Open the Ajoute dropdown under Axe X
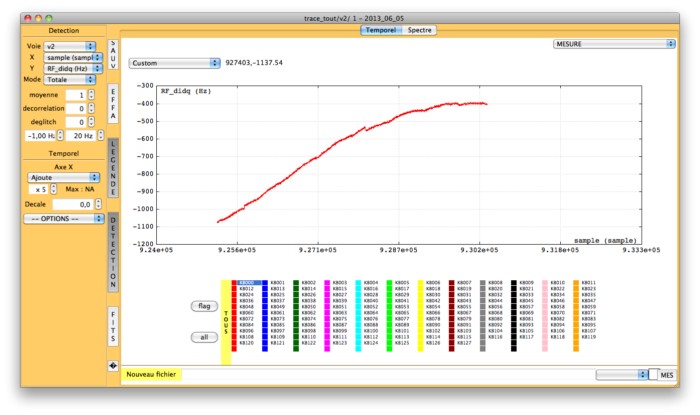 click(63, 177)
